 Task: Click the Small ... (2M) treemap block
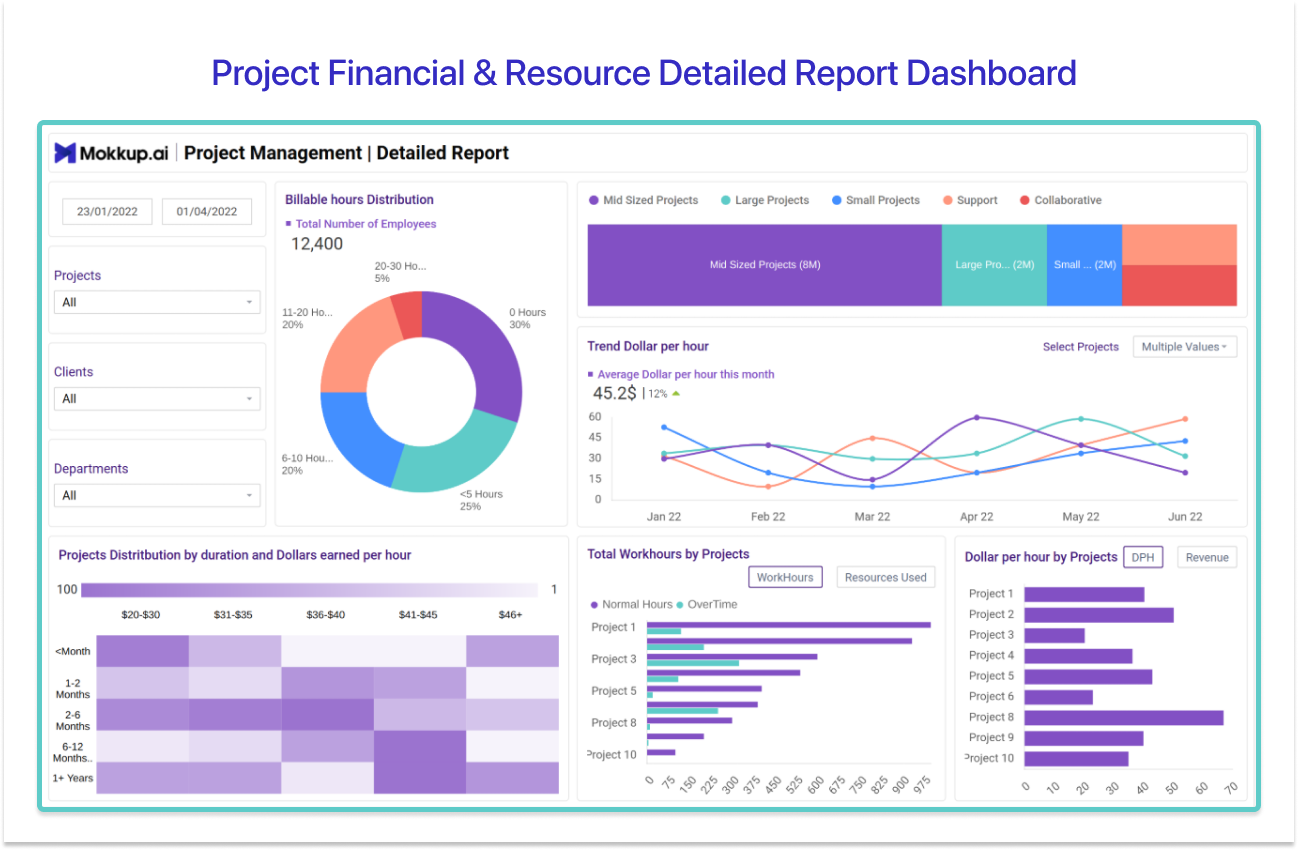point(1084,265)
